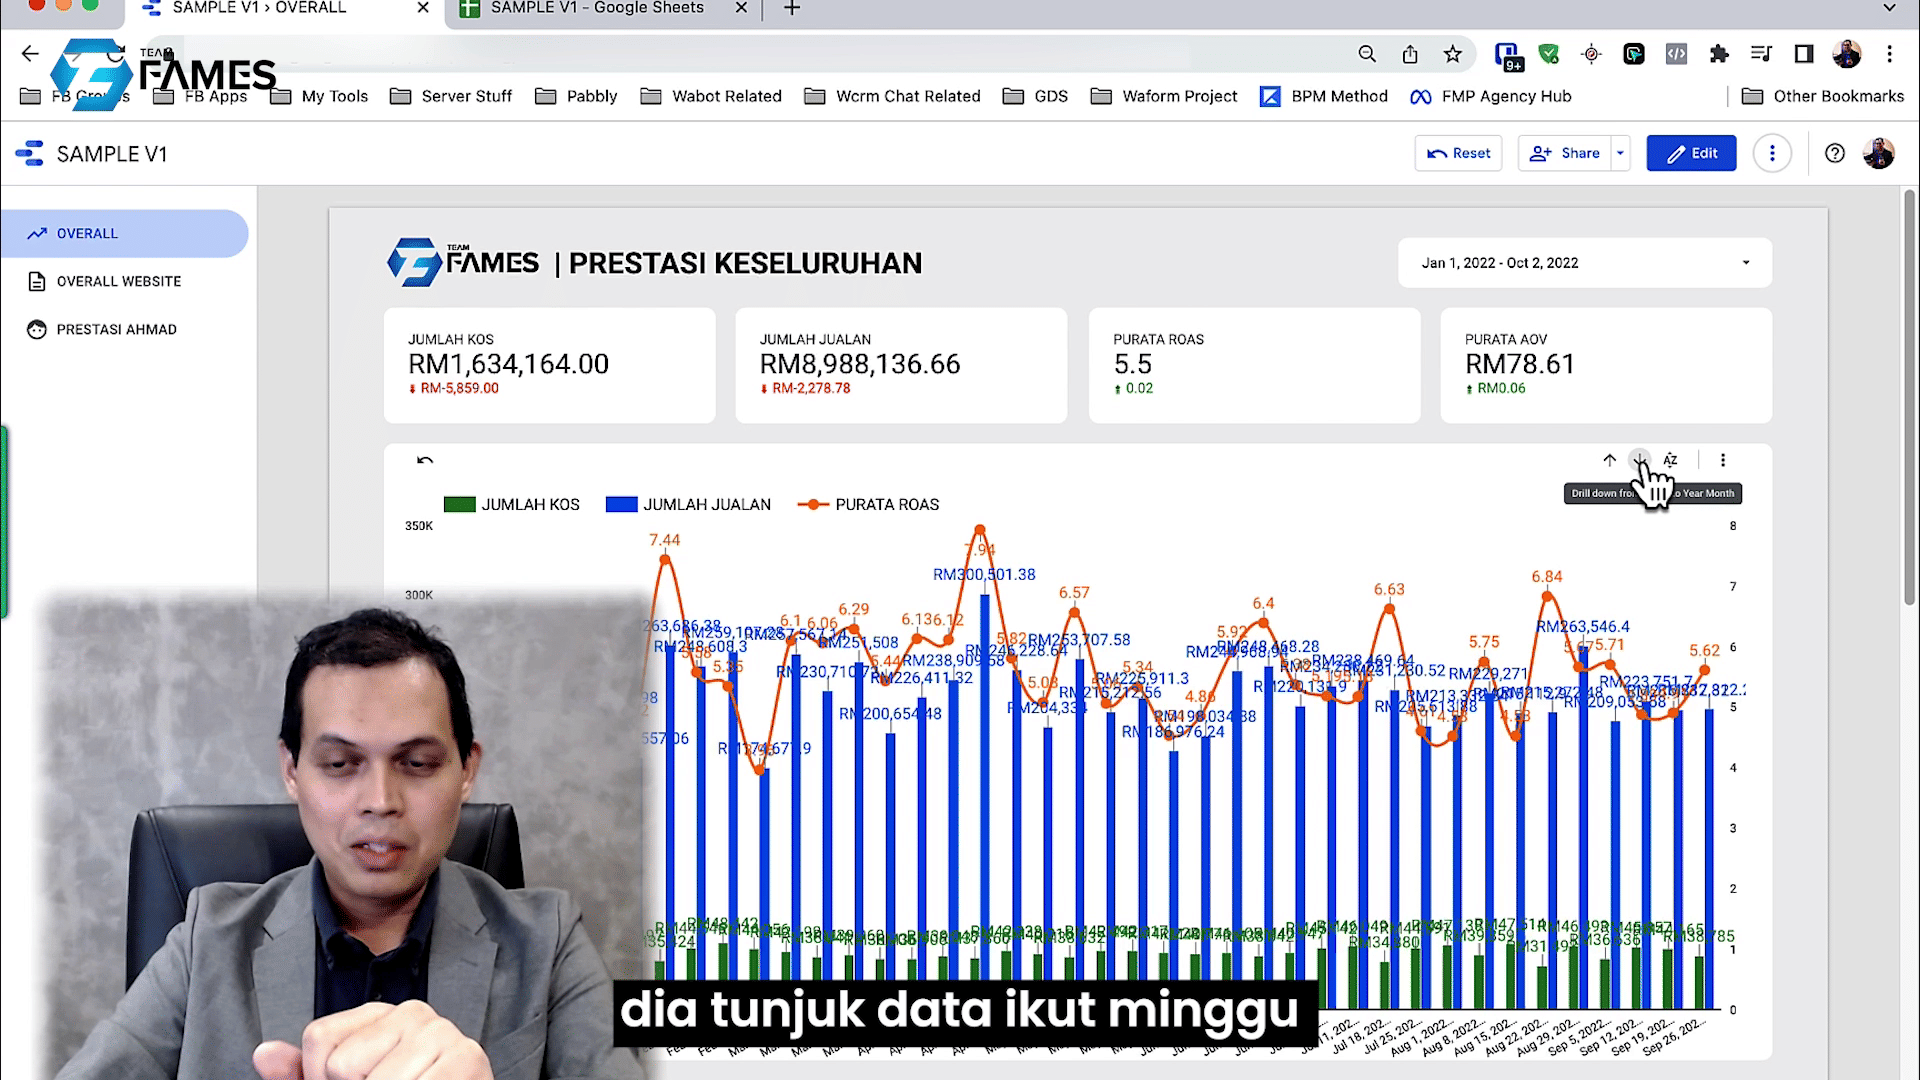Bookmark page with the star icon
The height and width of the screenshot is (1080, 1920).
1452,54
